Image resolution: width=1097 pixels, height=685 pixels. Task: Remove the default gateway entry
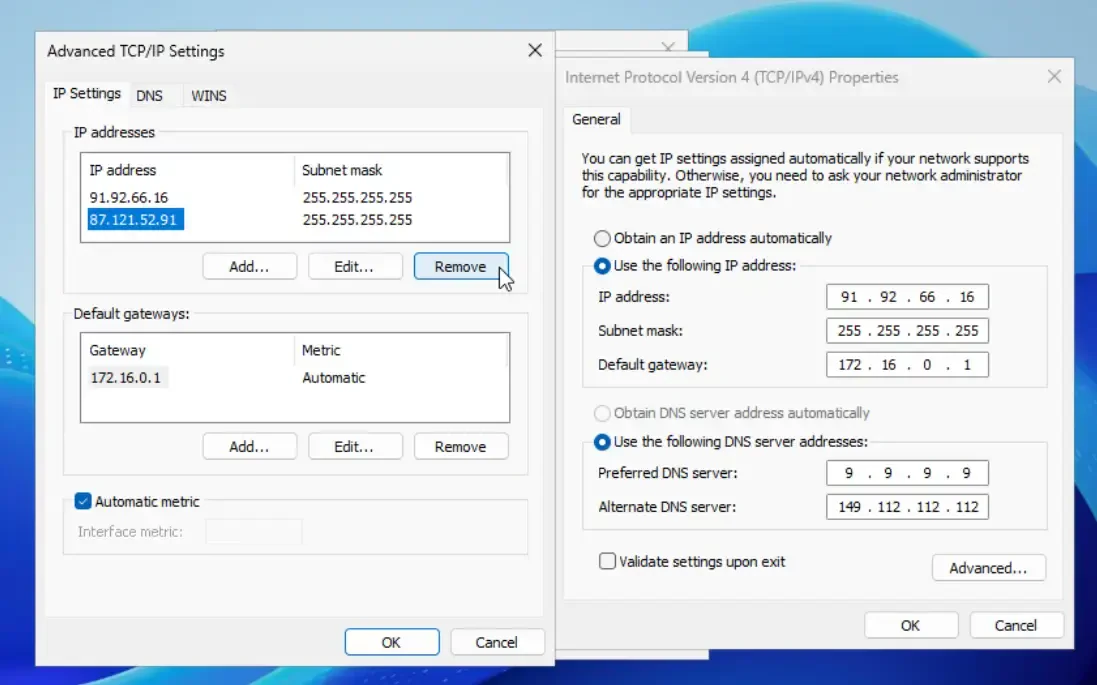point(460,447)
